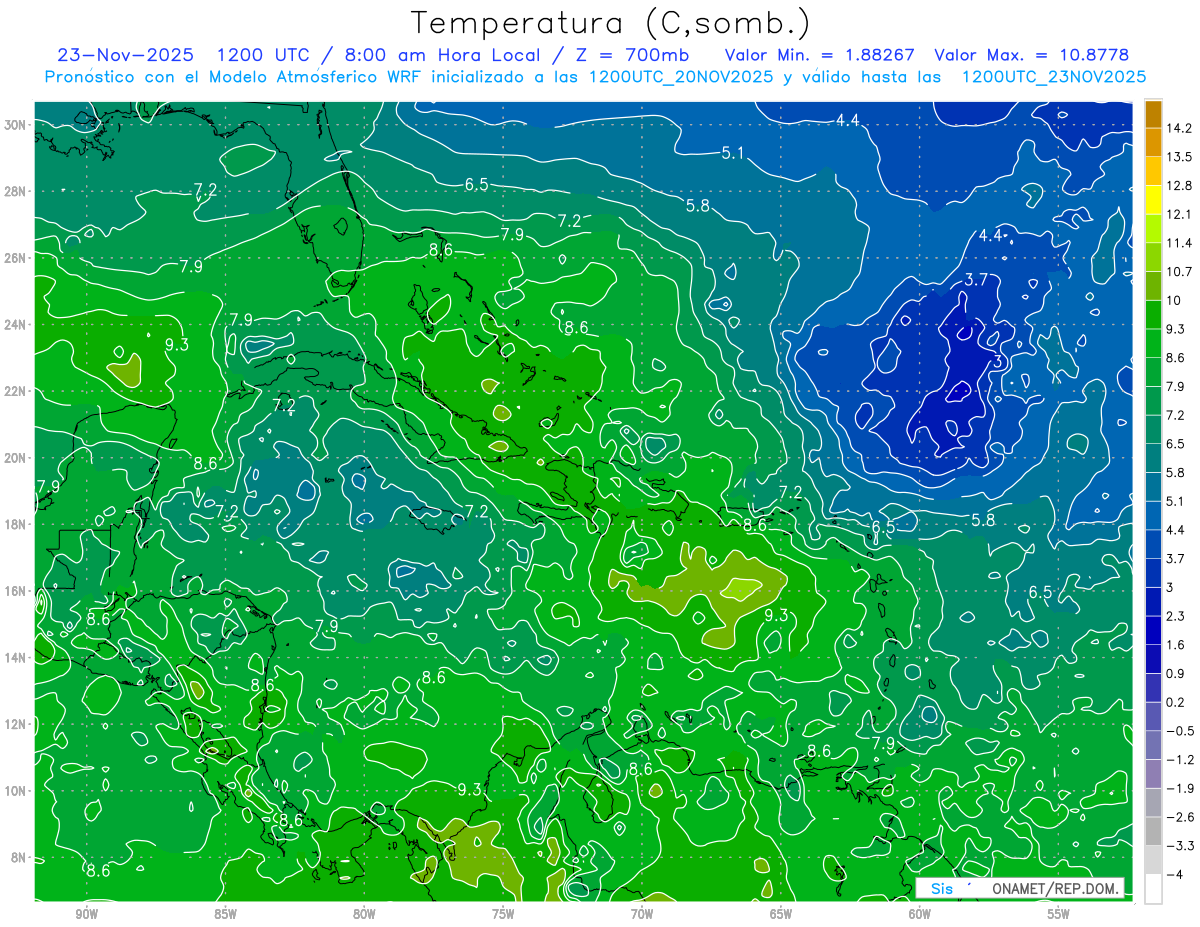
Task: Click the 0.9 label in the color legend
Action: pyautogui.click(x=1175, y=672)
